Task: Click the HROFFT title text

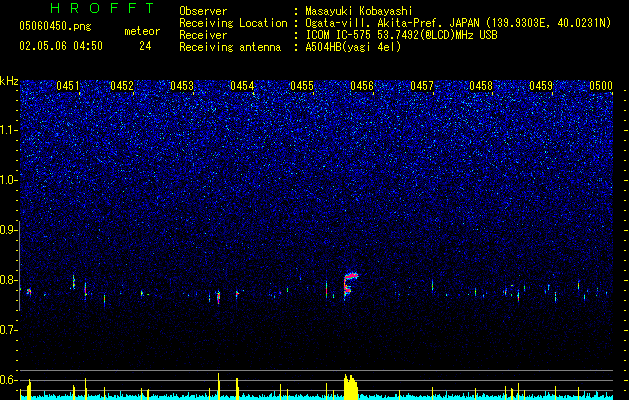Action: pyautogui.click(x=102, y=8)
